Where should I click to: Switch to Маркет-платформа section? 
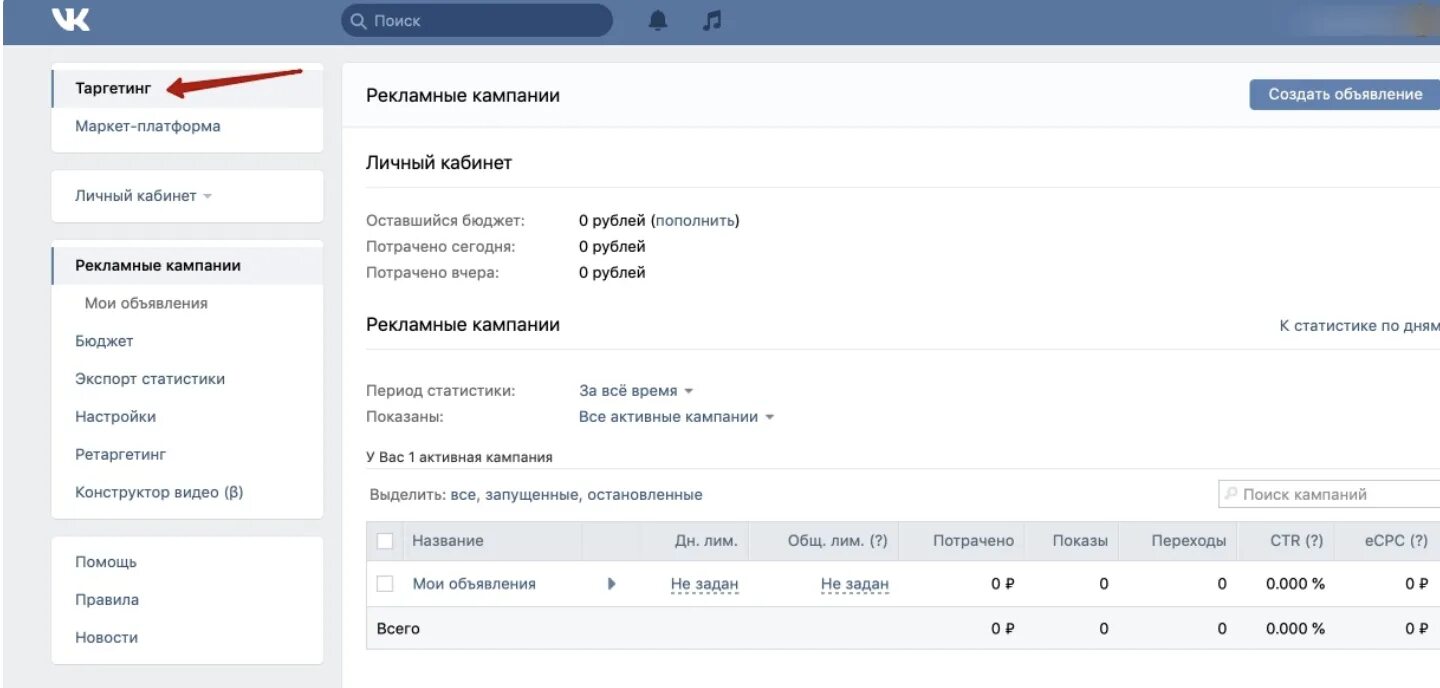click(148, 127)
